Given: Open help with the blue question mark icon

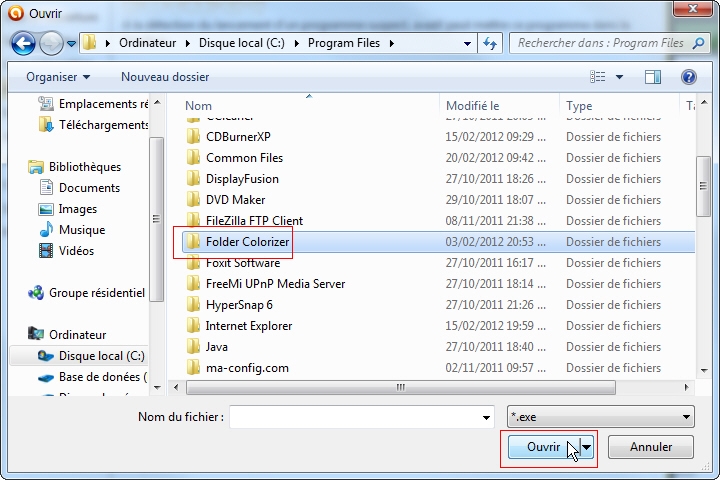Looking at the screenshot, I should pos(688,77).
